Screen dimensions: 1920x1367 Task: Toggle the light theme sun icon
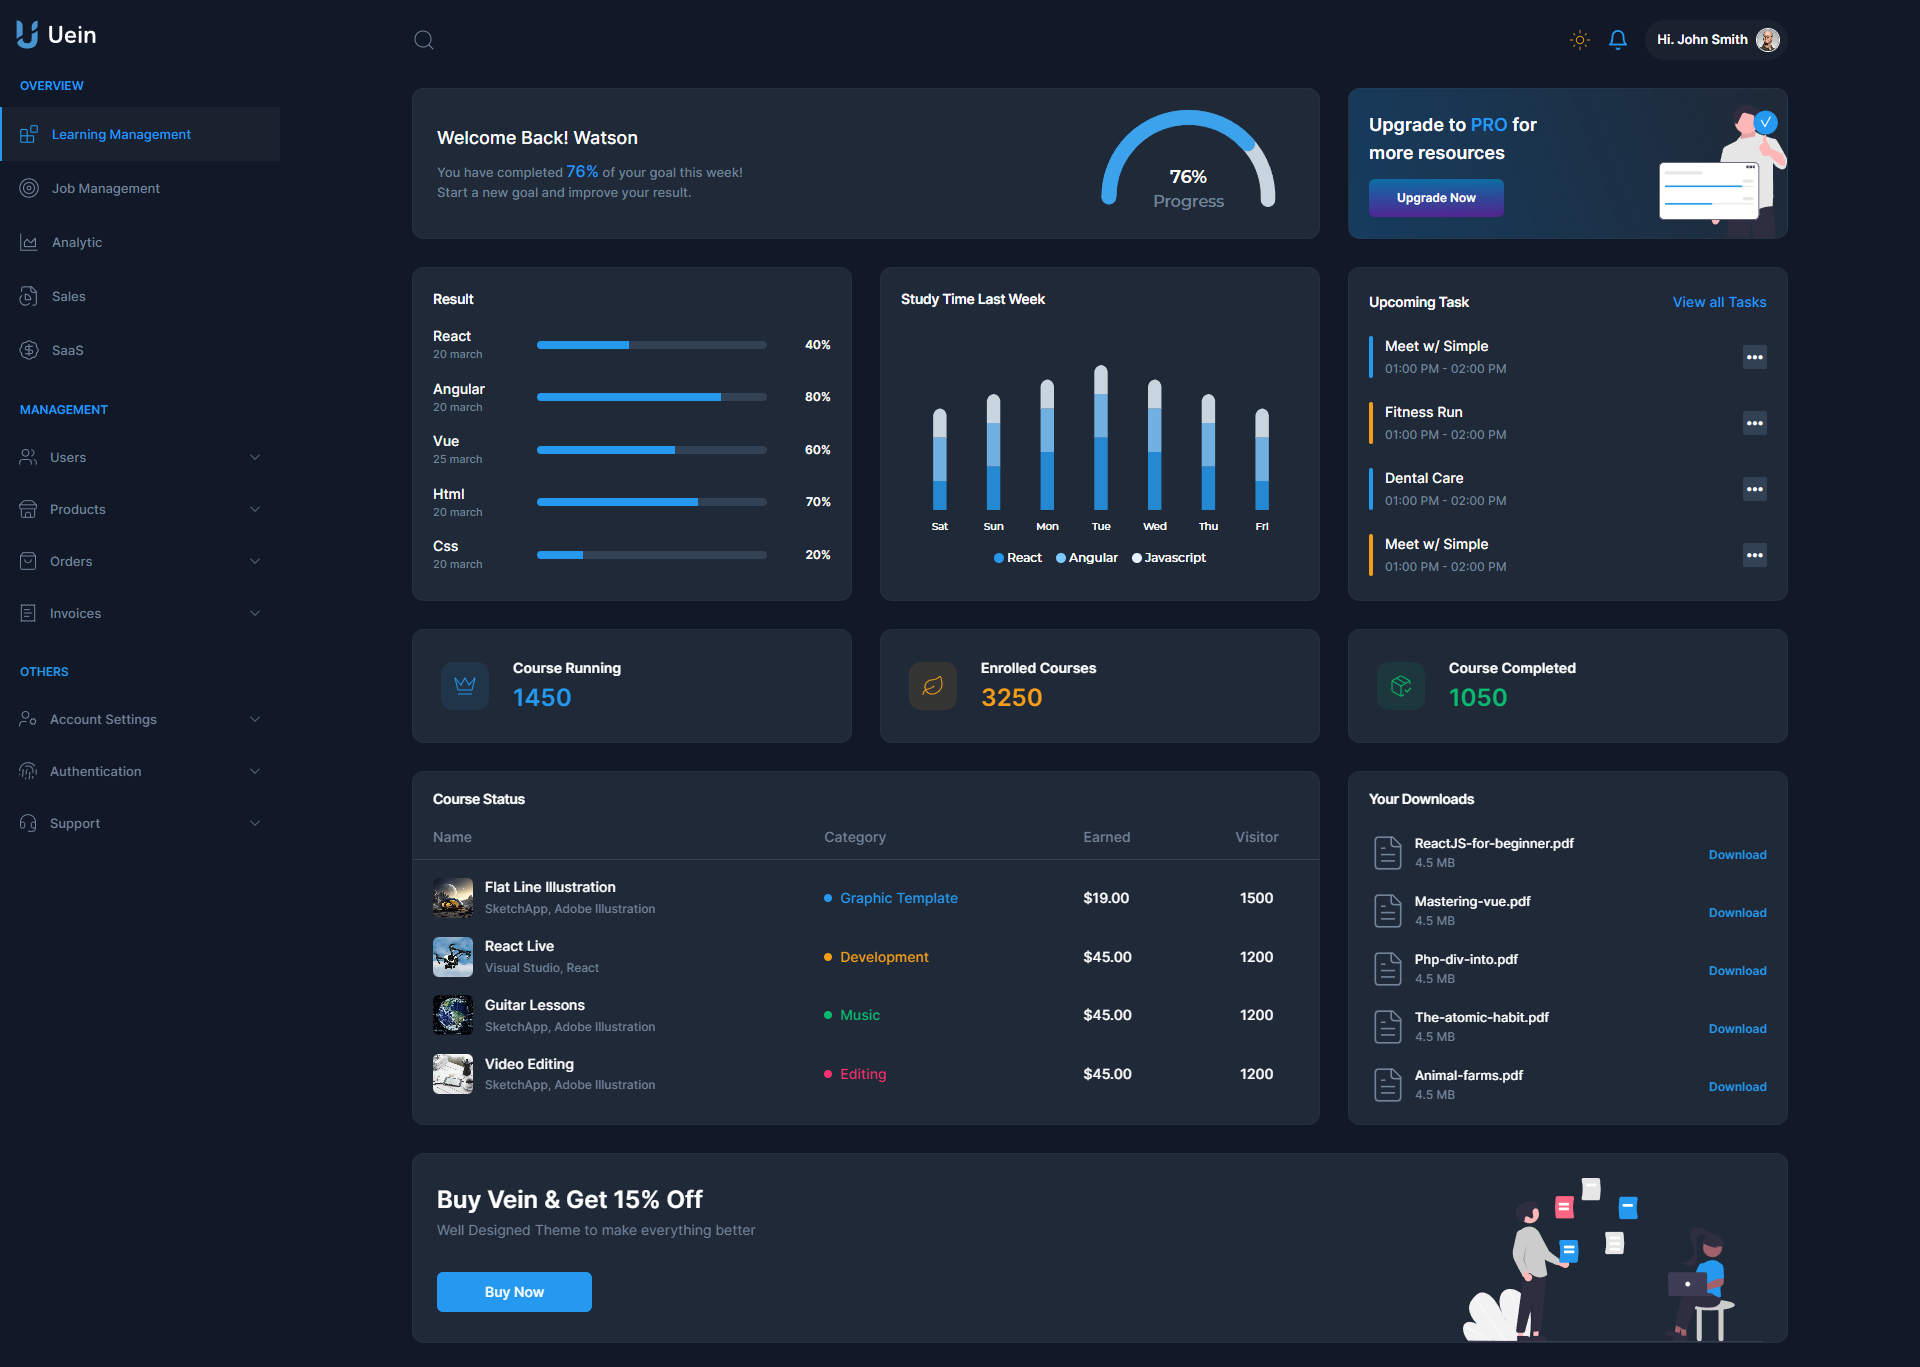pos(1578,40)
